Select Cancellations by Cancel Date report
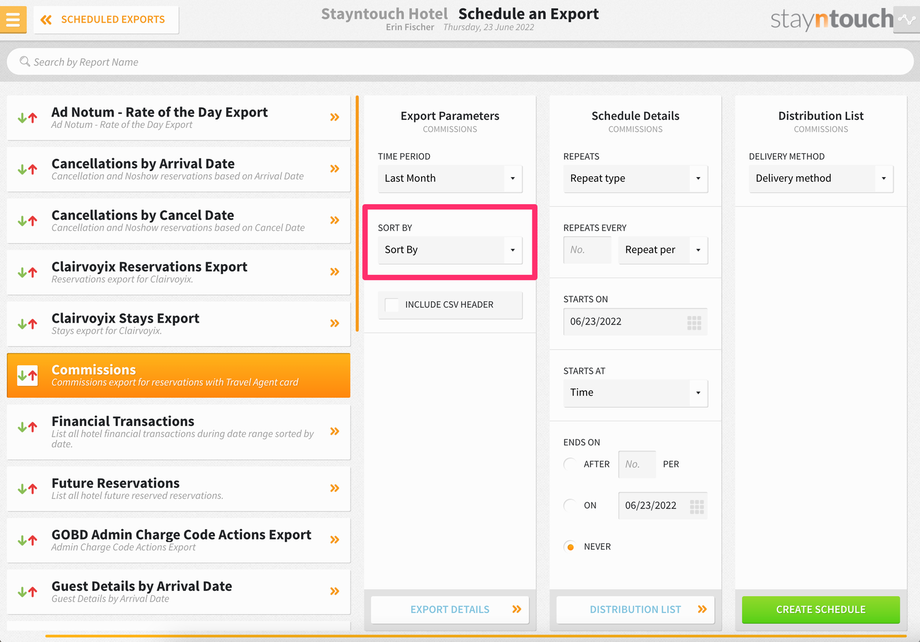Screen dimensions: 920x642 pos(178,221)
